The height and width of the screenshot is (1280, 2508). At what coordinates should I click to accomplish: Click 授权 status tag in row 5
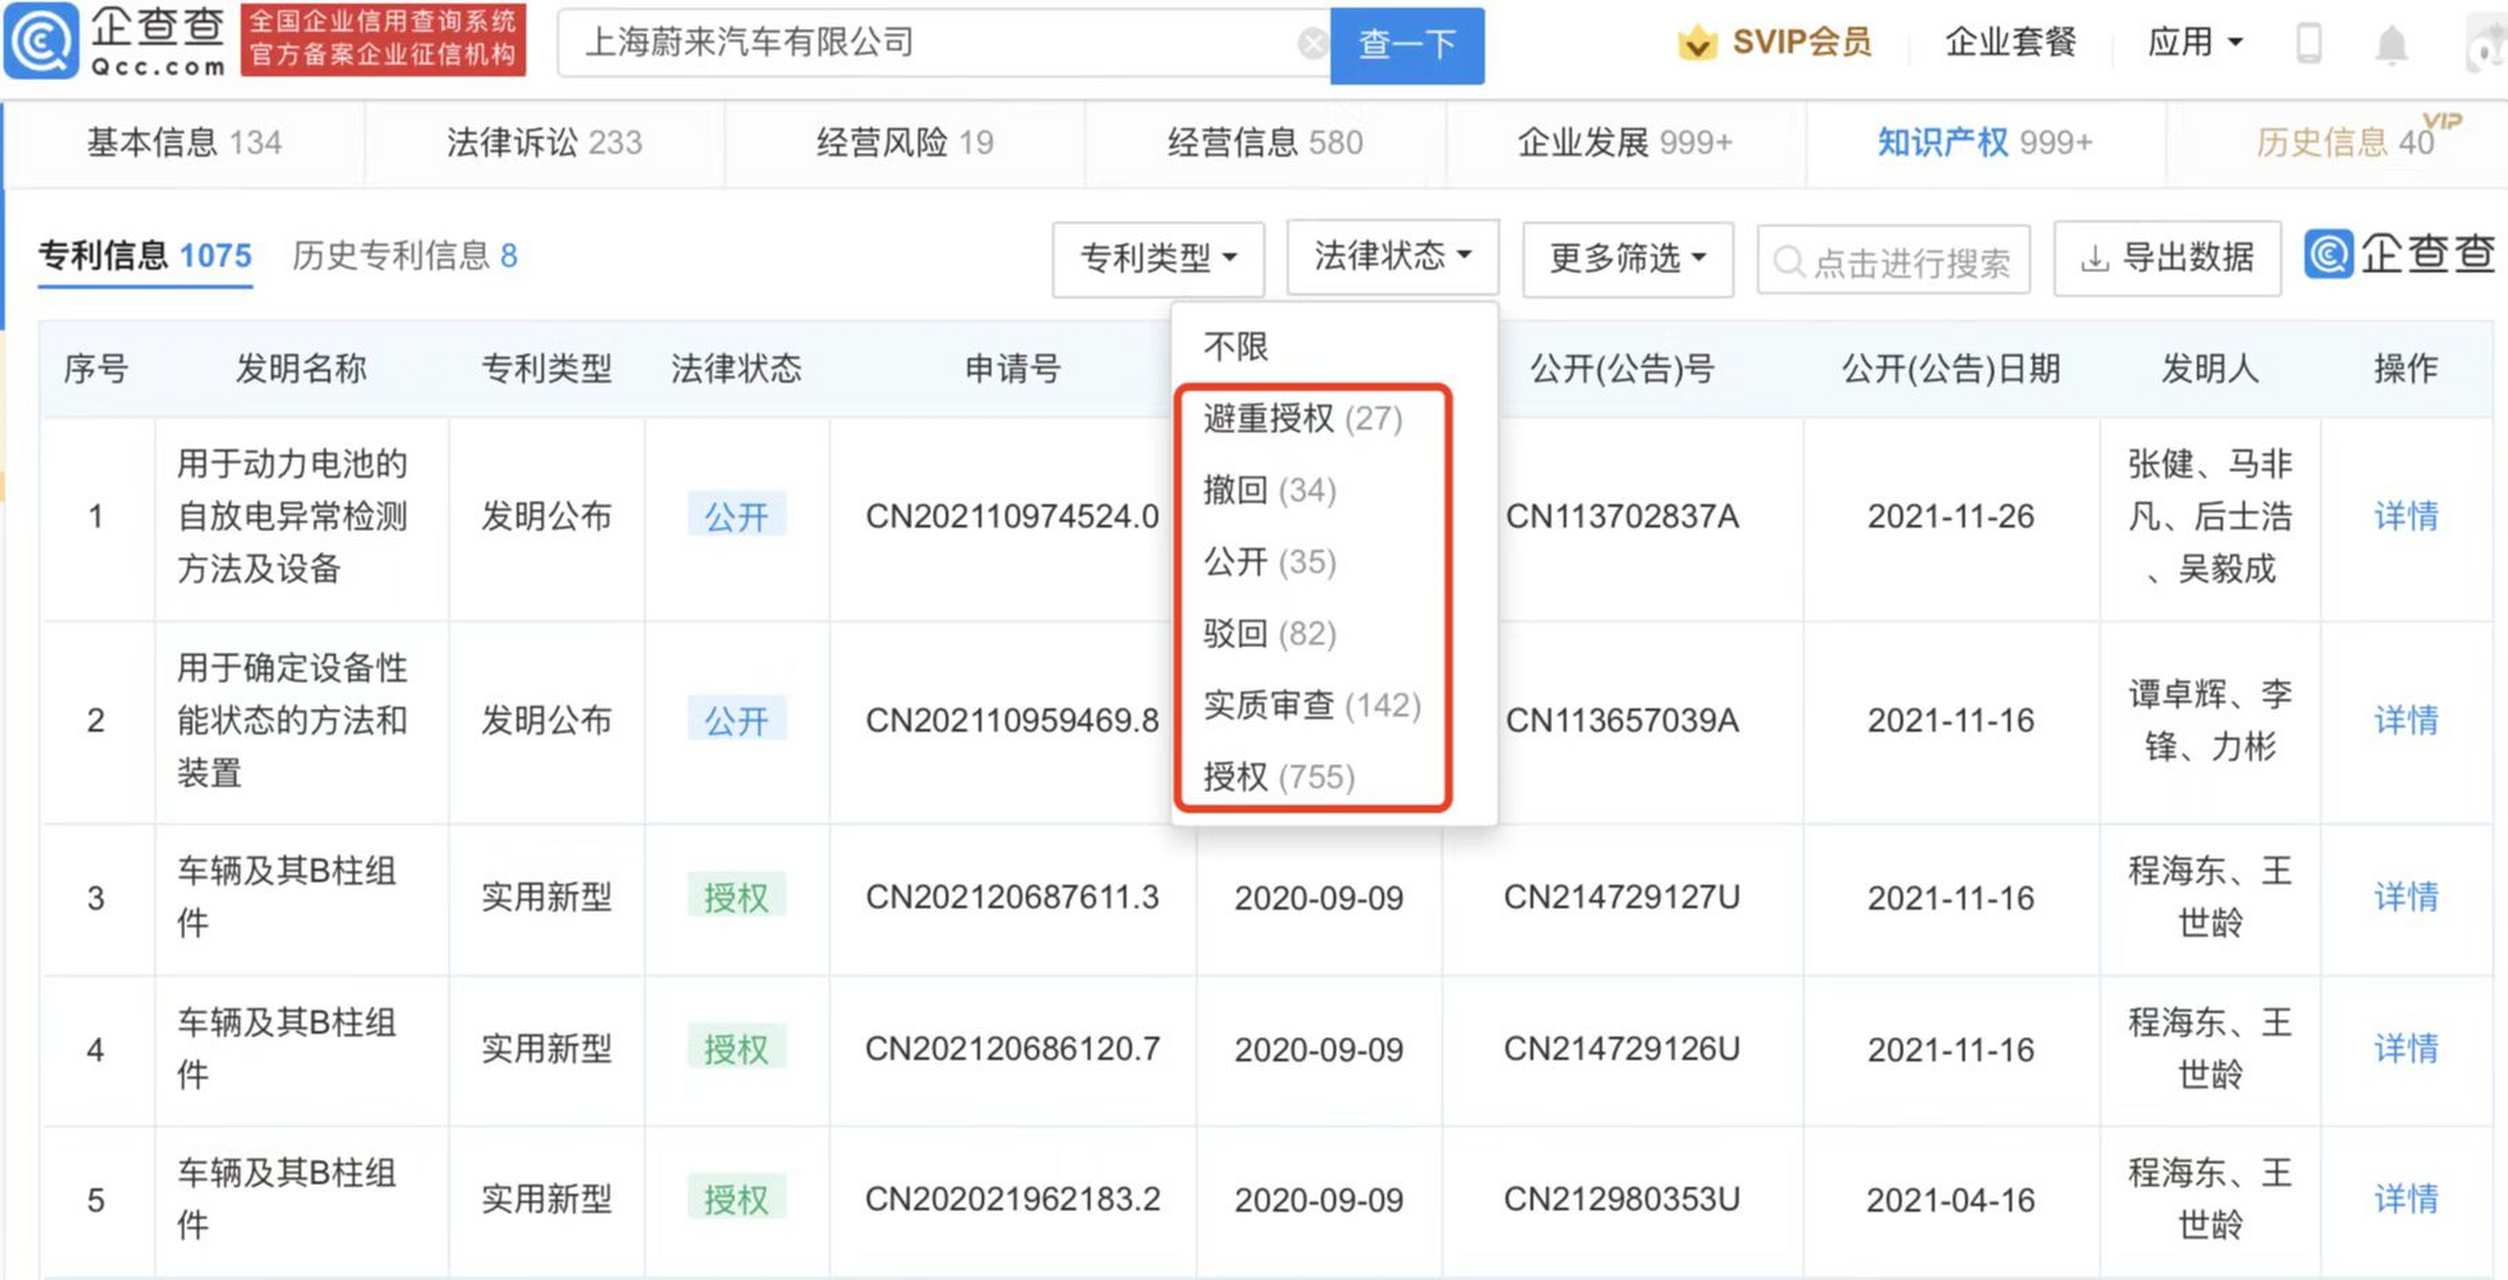point(737,1199)
